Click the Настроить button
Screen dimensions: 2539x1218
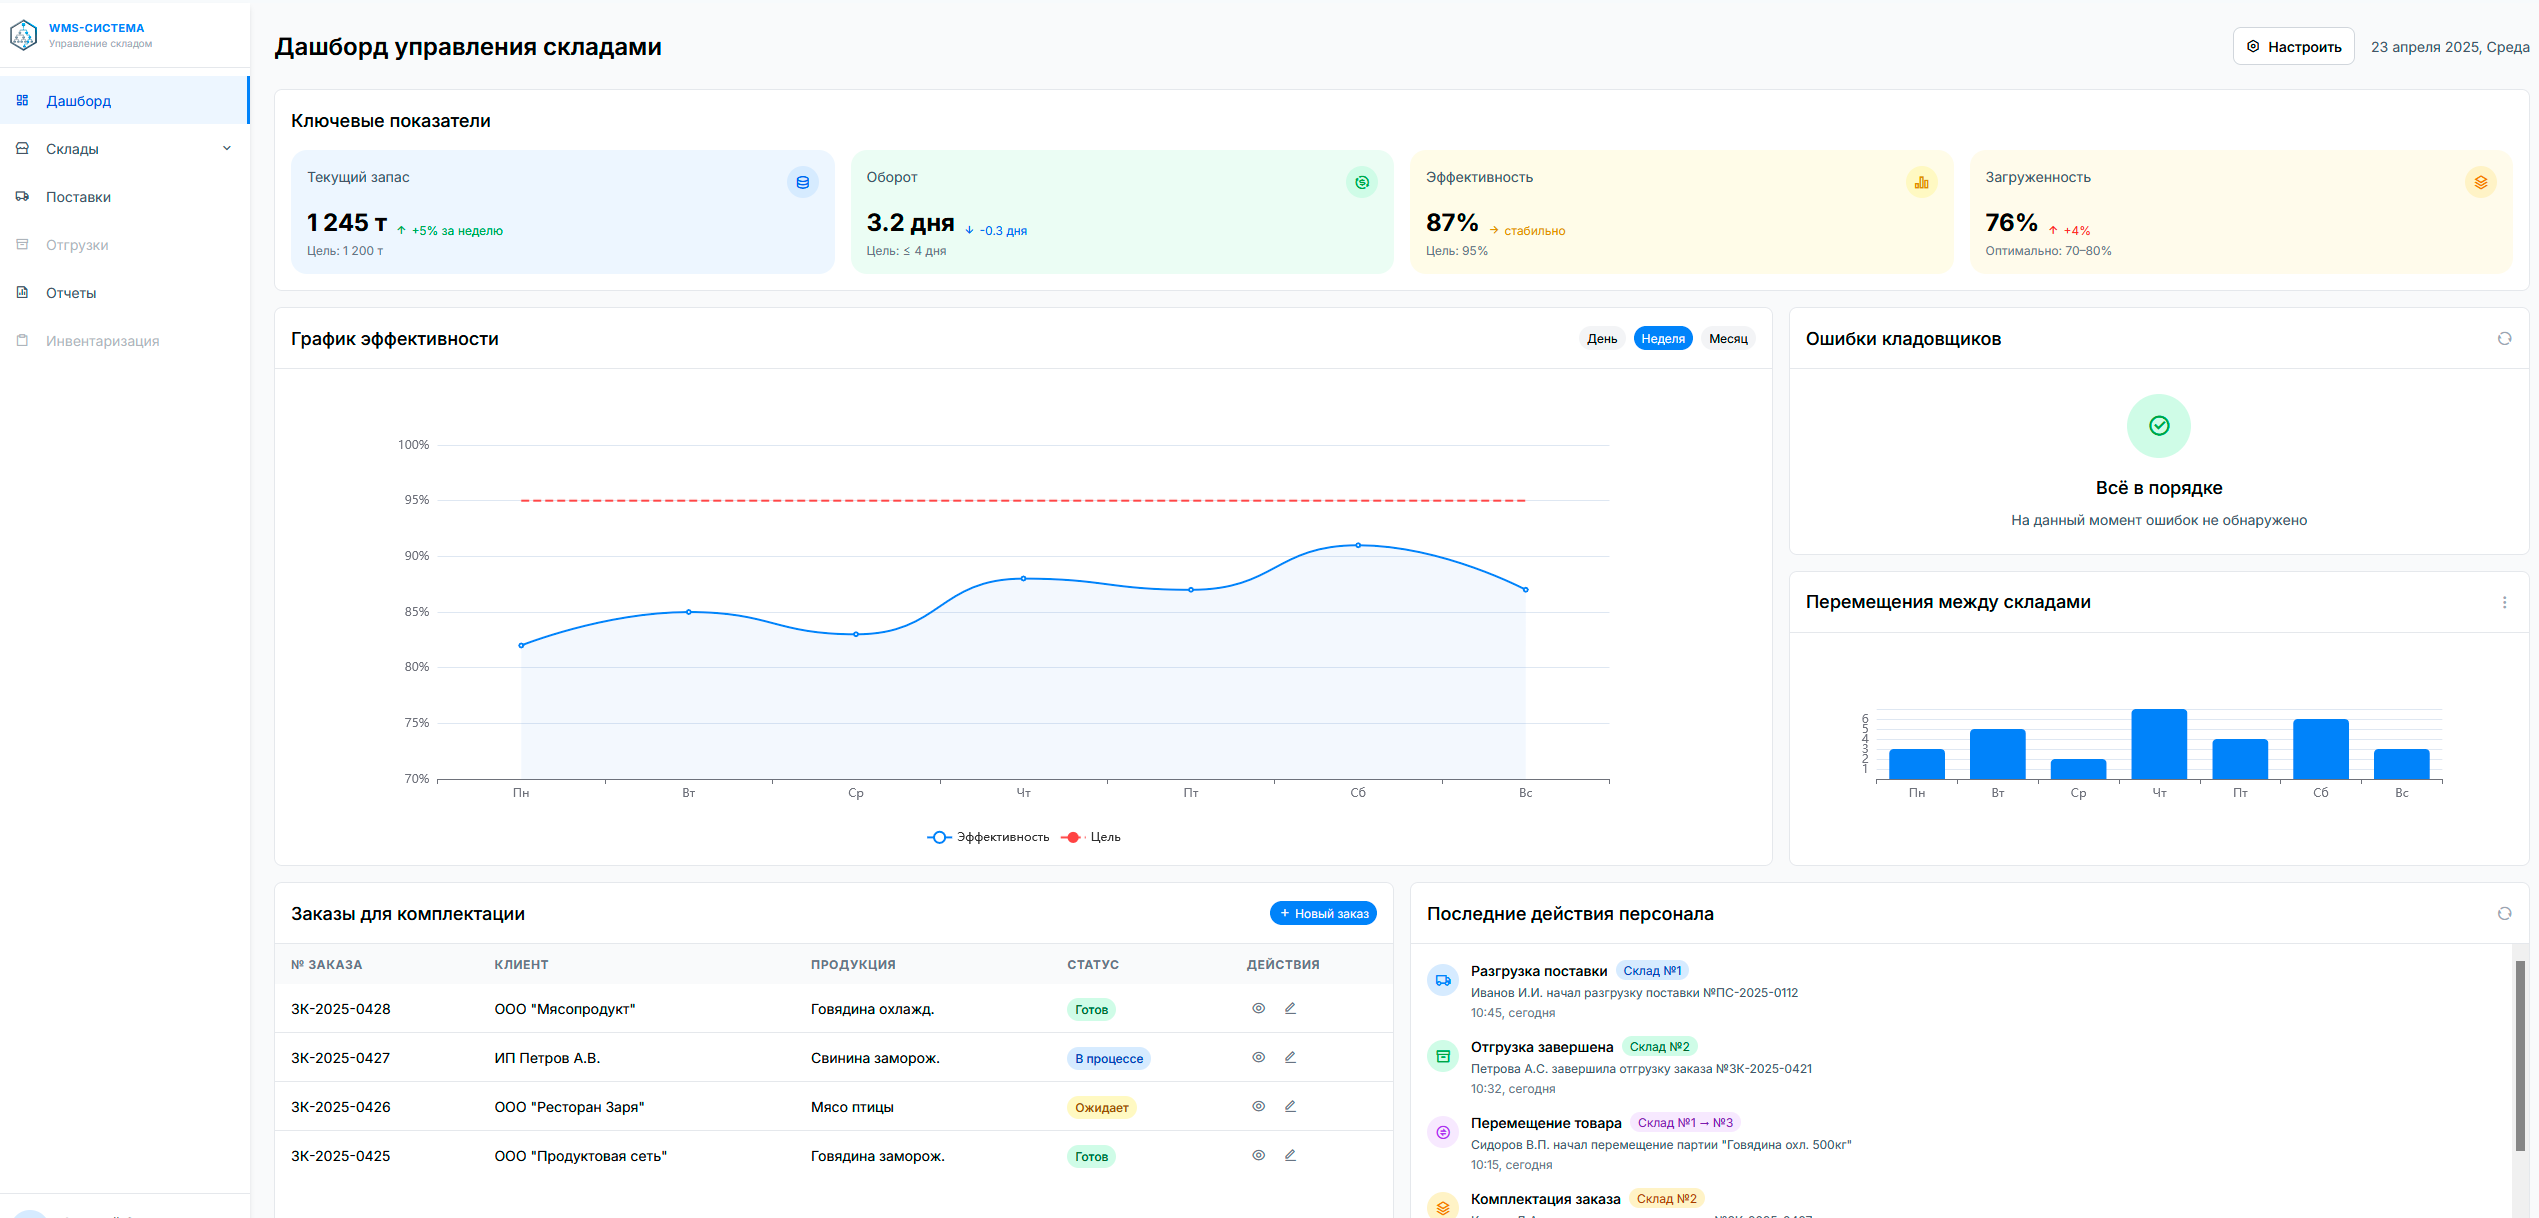point(2293,47)
